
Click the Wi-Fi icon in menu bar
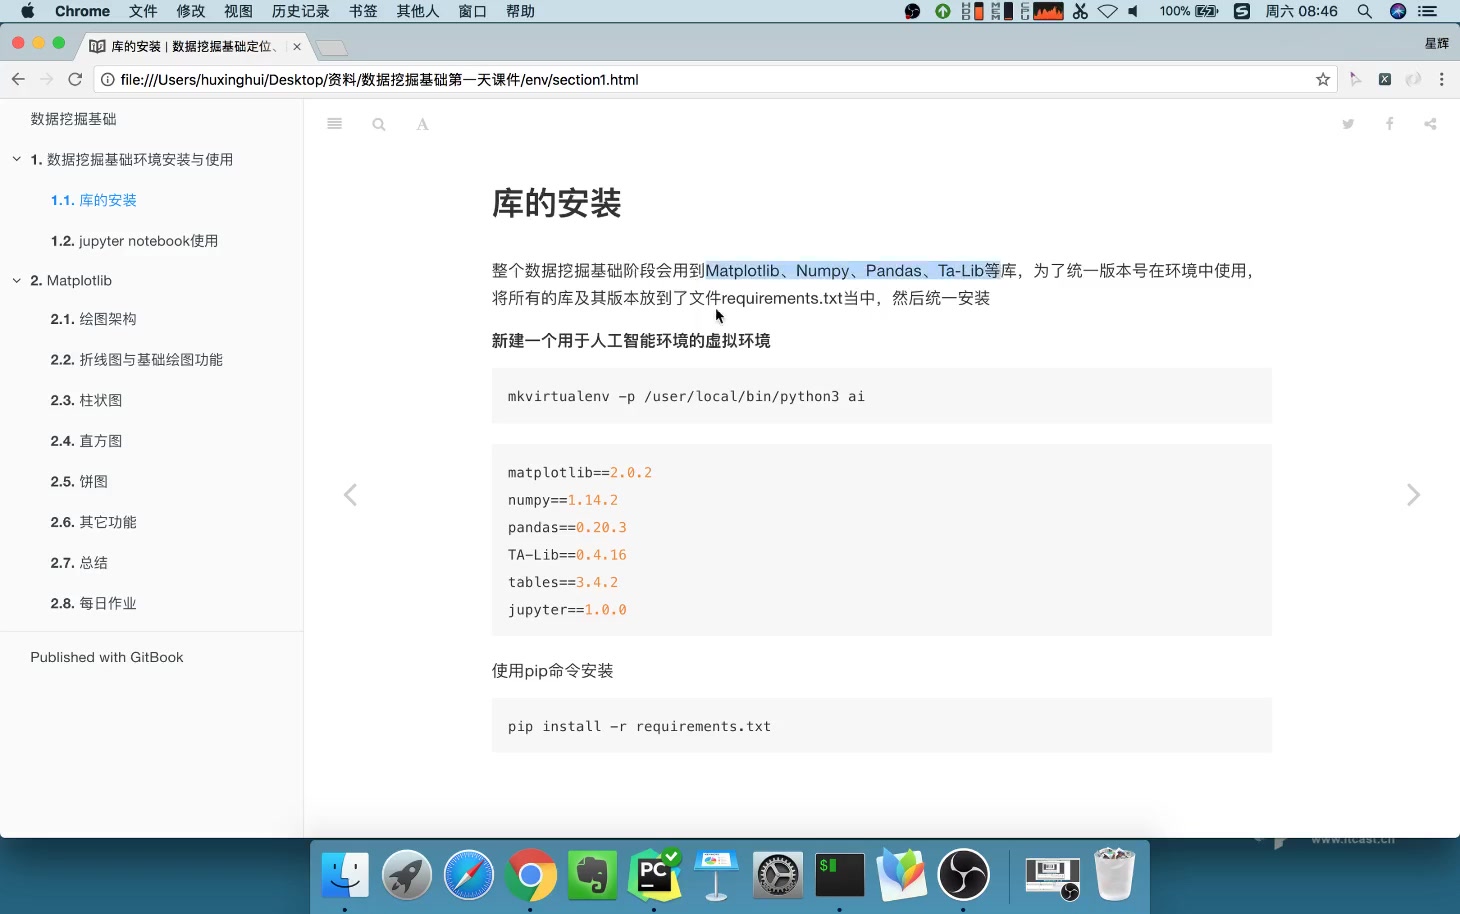(1107, 11)
